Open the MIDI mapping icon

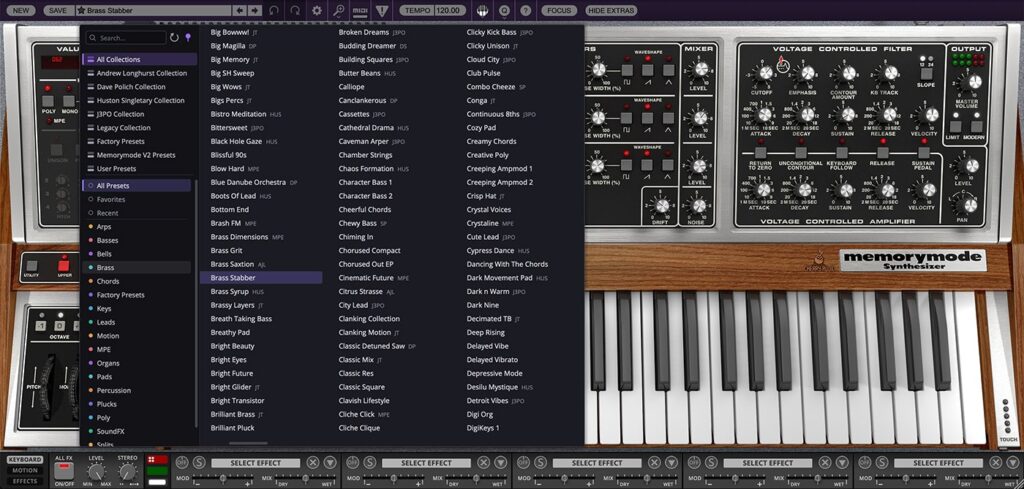point(360,10)
